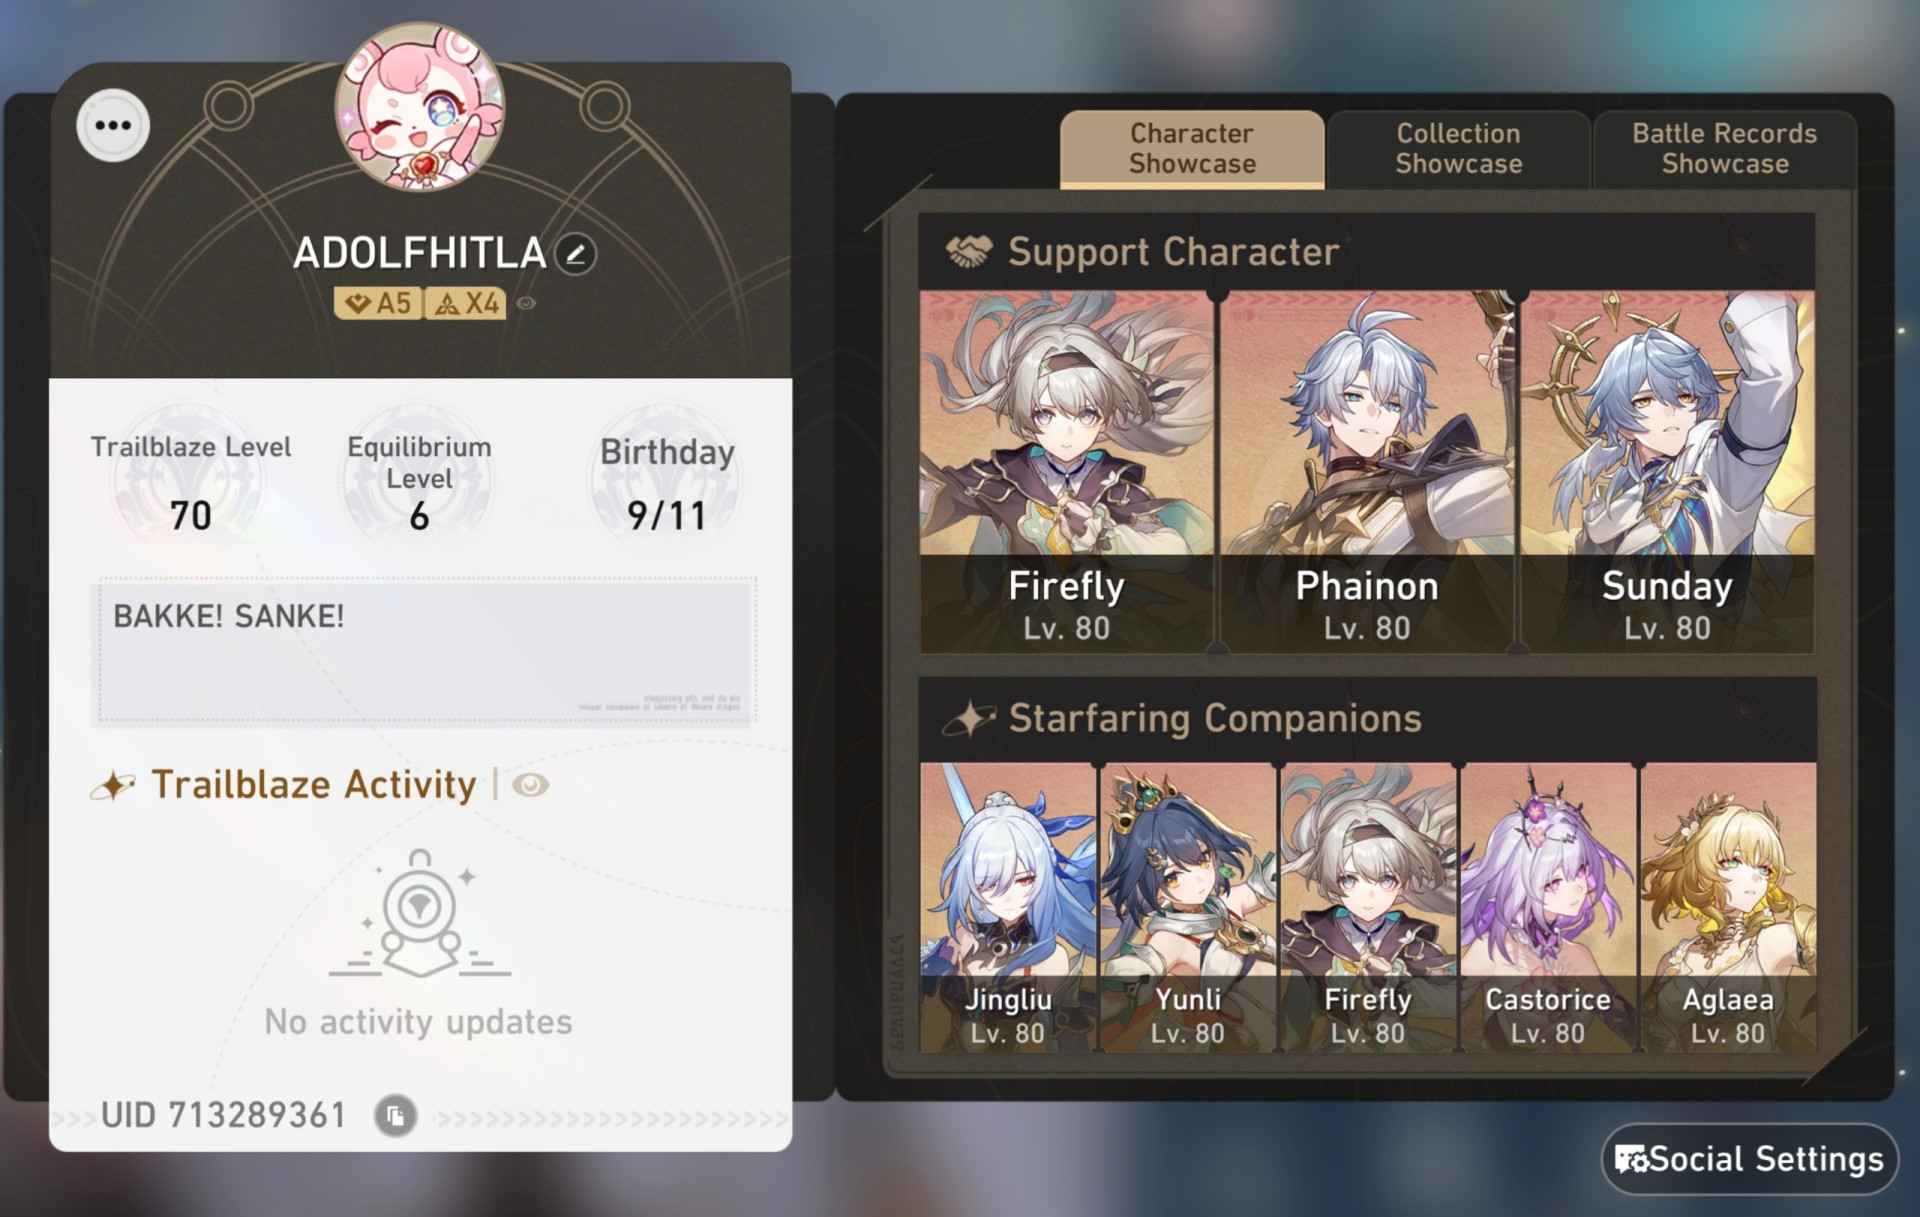This screenshot has width=1920, height=1217.
Task: Open the Battle Records Showcase tab
Action: 1725,149
